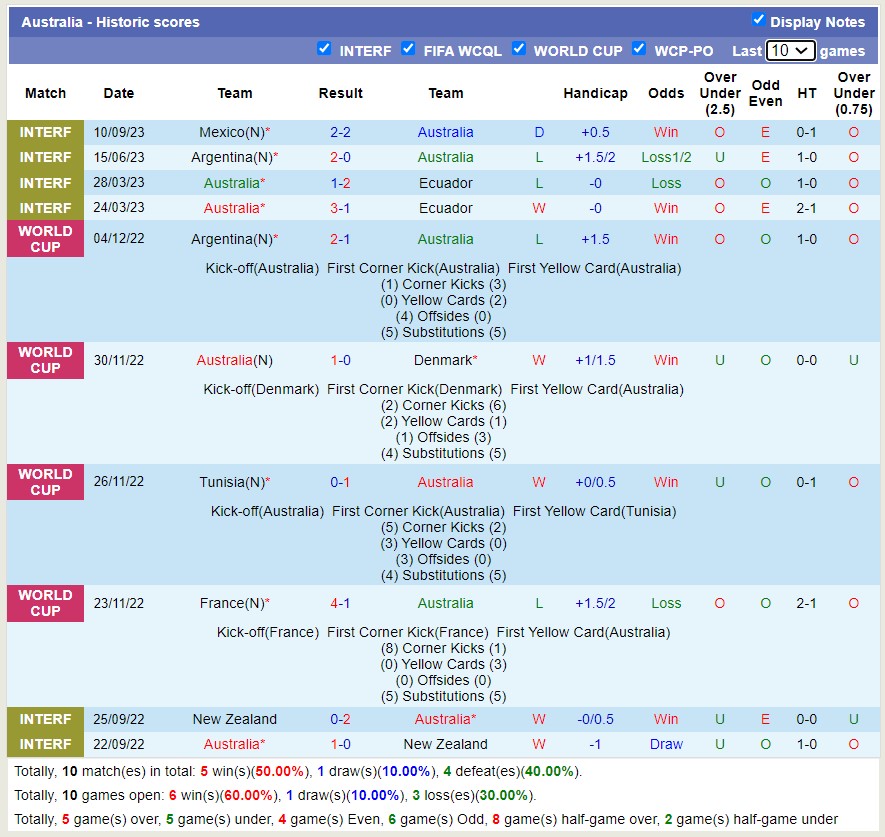Image resolution: width=885 pixels, height=837 pixels.
Task: Toggle the WCP-PO filter checkbox
Action: (639, 48)
